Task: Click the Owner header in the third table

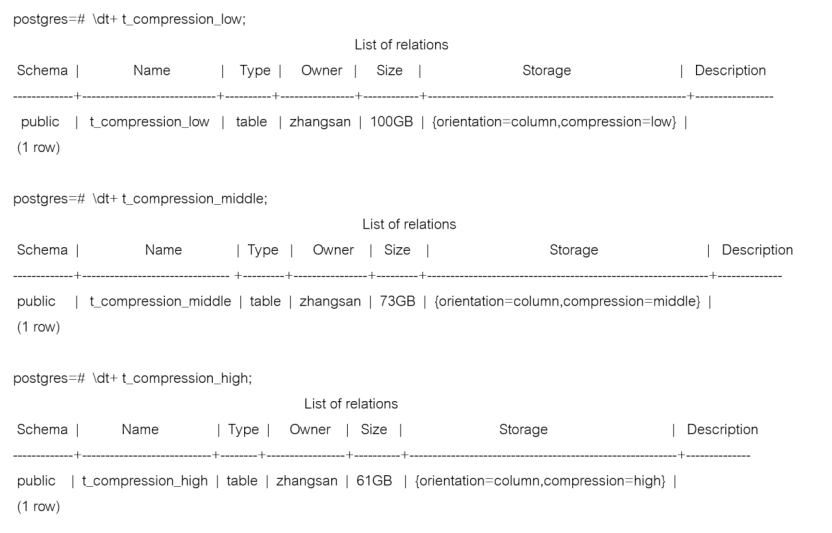Action: 310,429
